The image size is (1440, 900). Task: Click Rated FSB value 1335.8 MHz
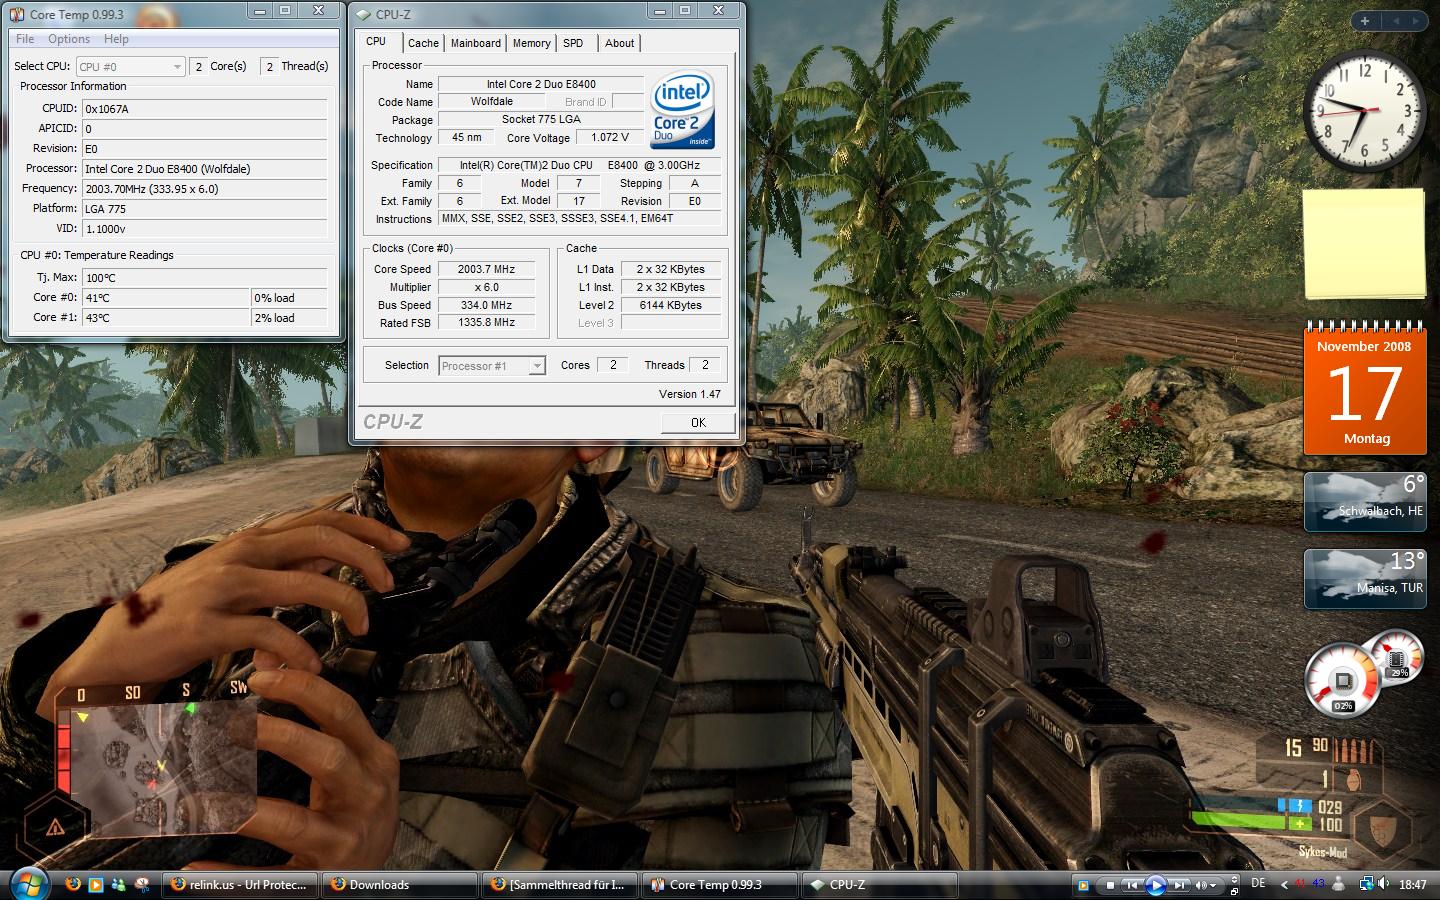(486, 323)
